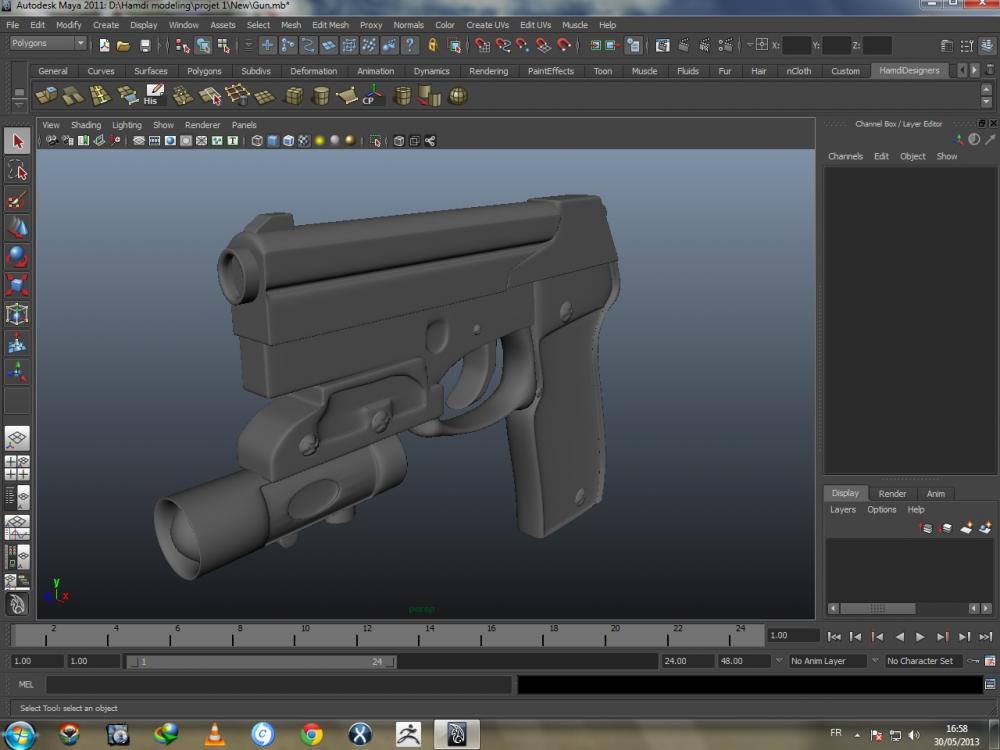Click the Save scene floppy disk icon

(145, 45)
